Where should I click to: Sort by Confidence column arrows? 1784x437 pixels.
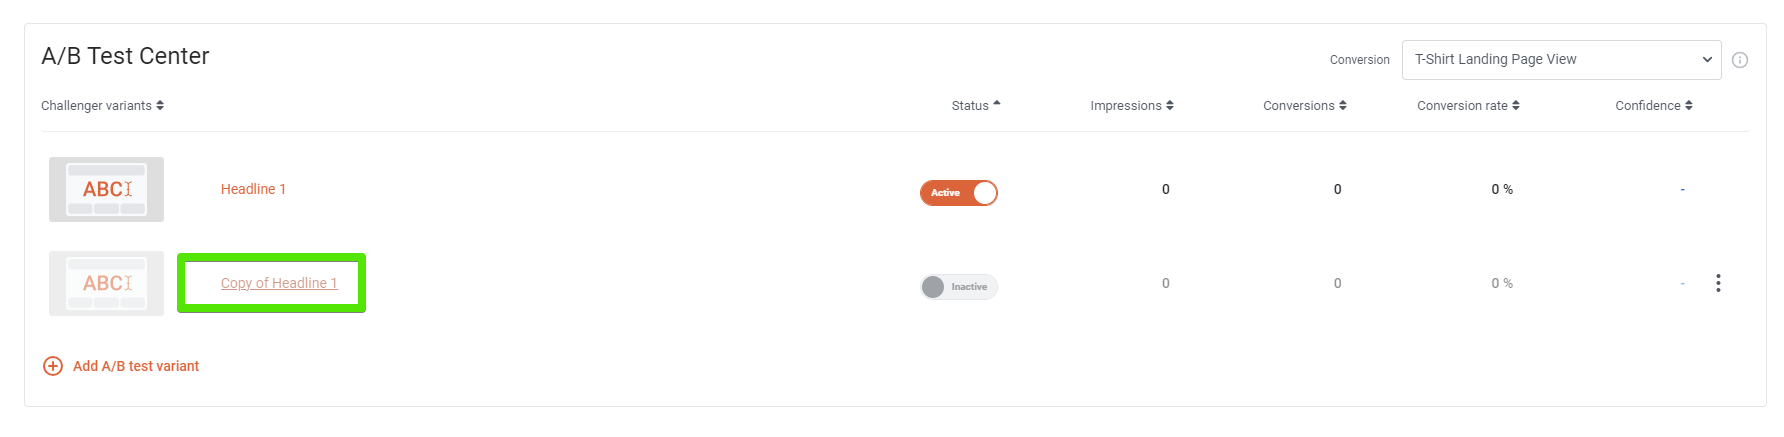[x=1689, y=105]
